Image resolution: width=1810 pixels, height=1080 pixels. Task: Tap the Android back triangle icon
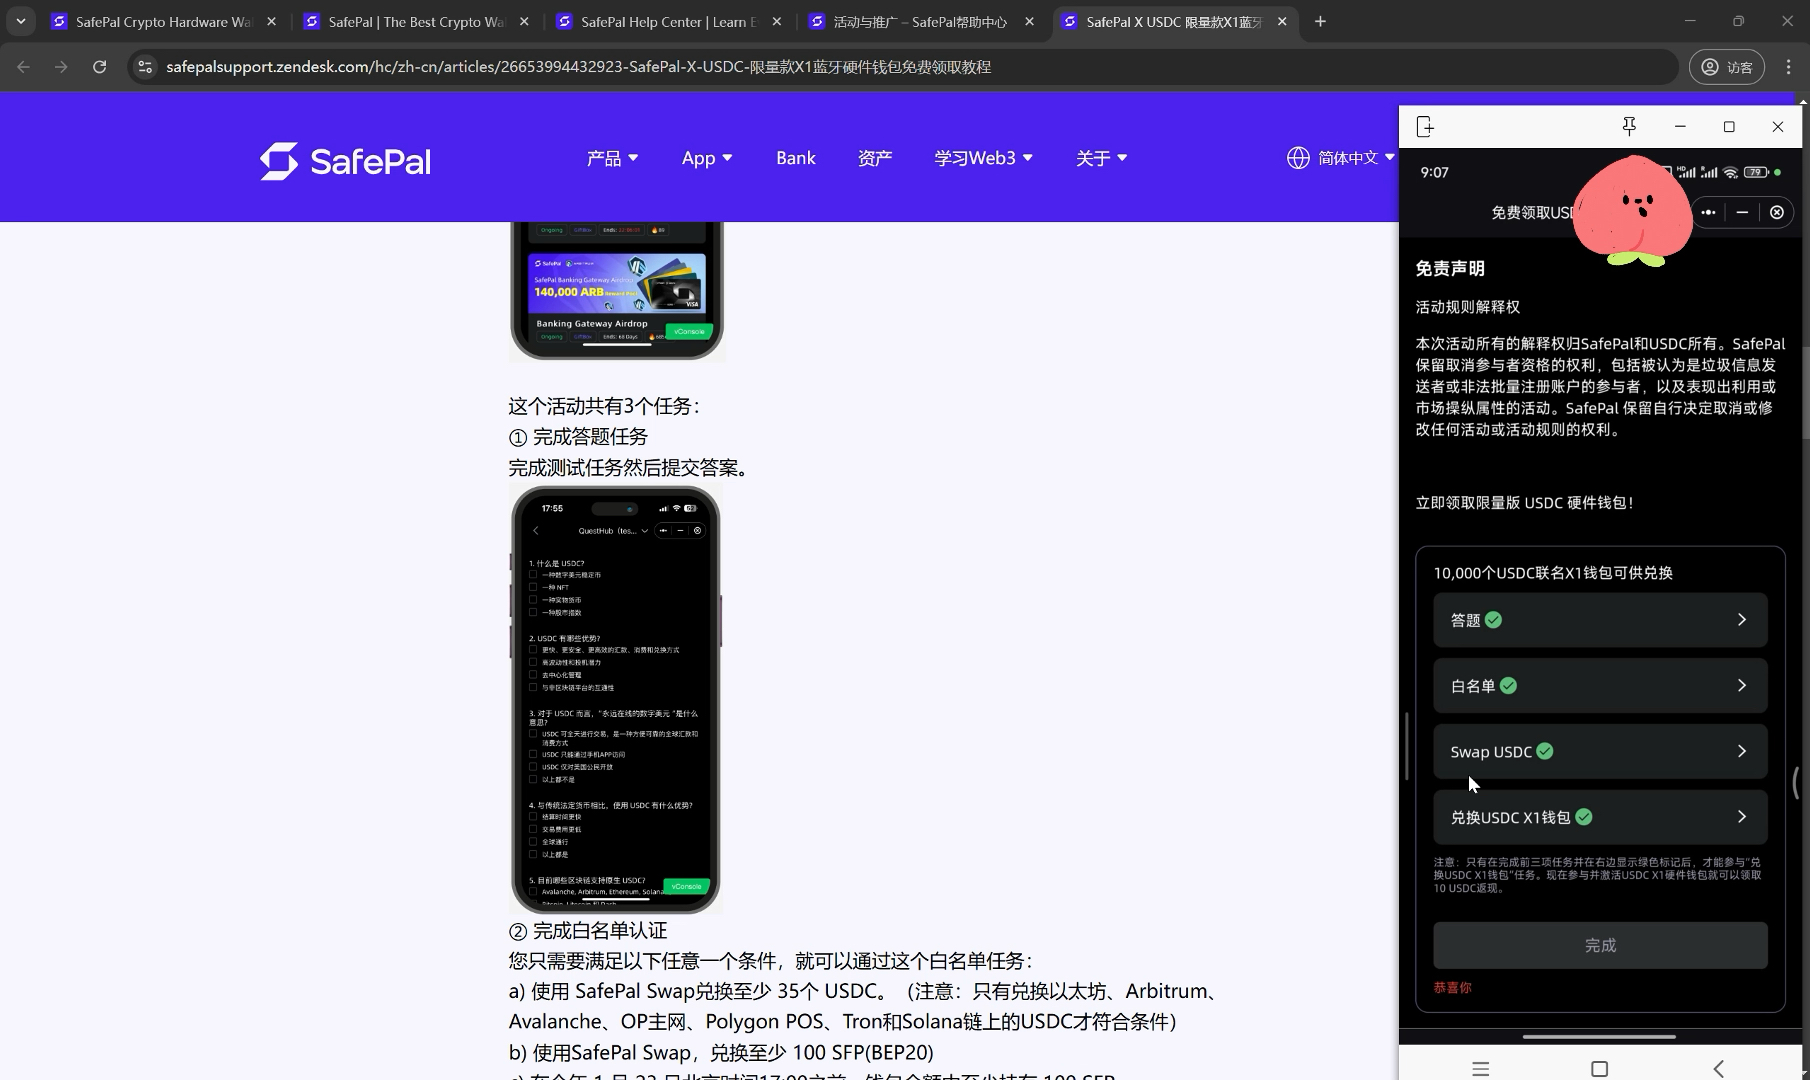(x=1719, y=1069)
